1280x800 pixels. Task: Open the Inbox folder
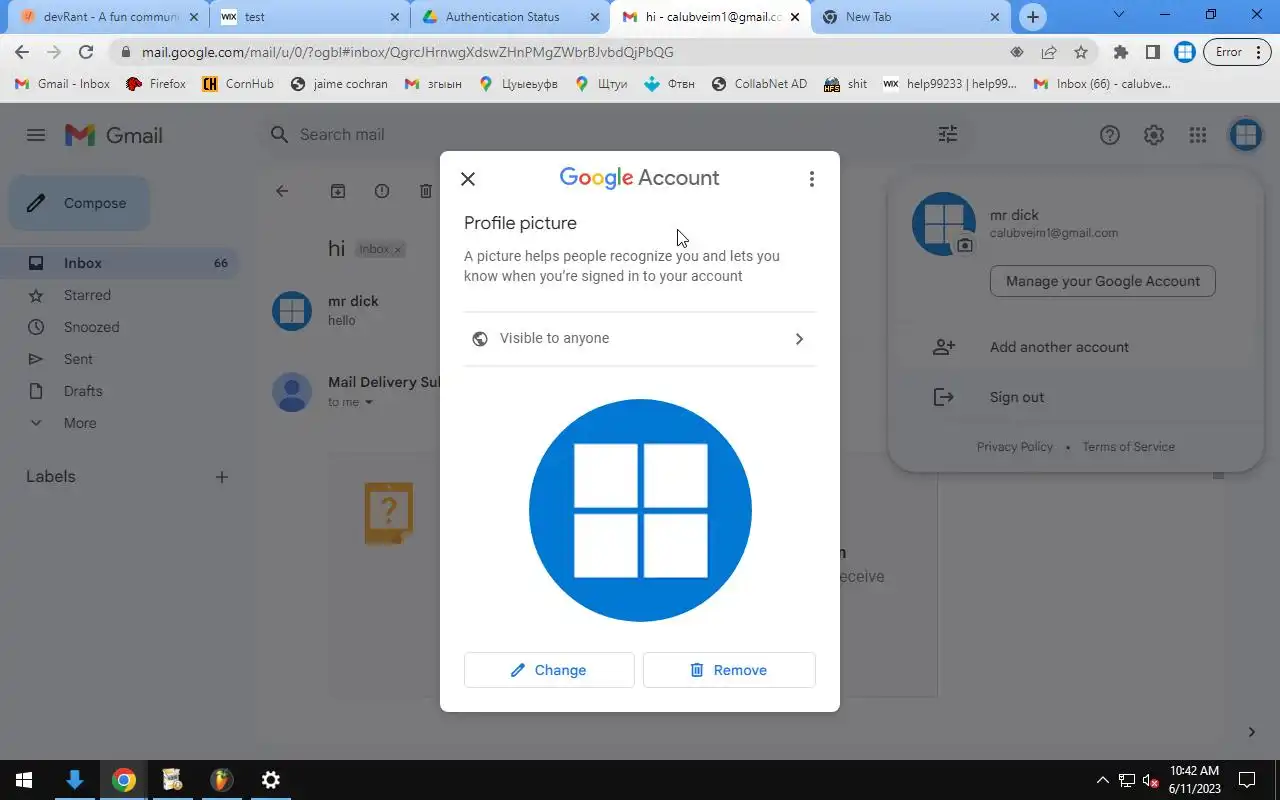point(120,263)
